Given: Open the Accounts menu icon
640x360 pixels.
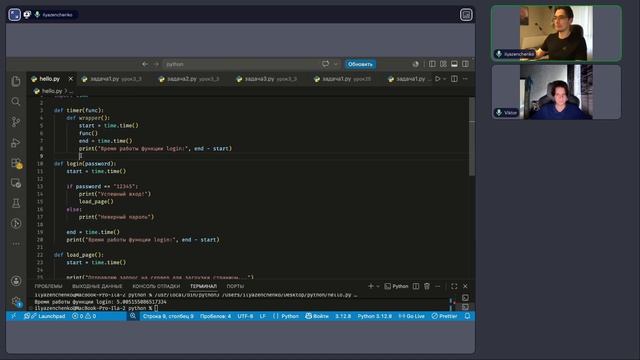Looking at the screenshot, I should tap(16, 281).
